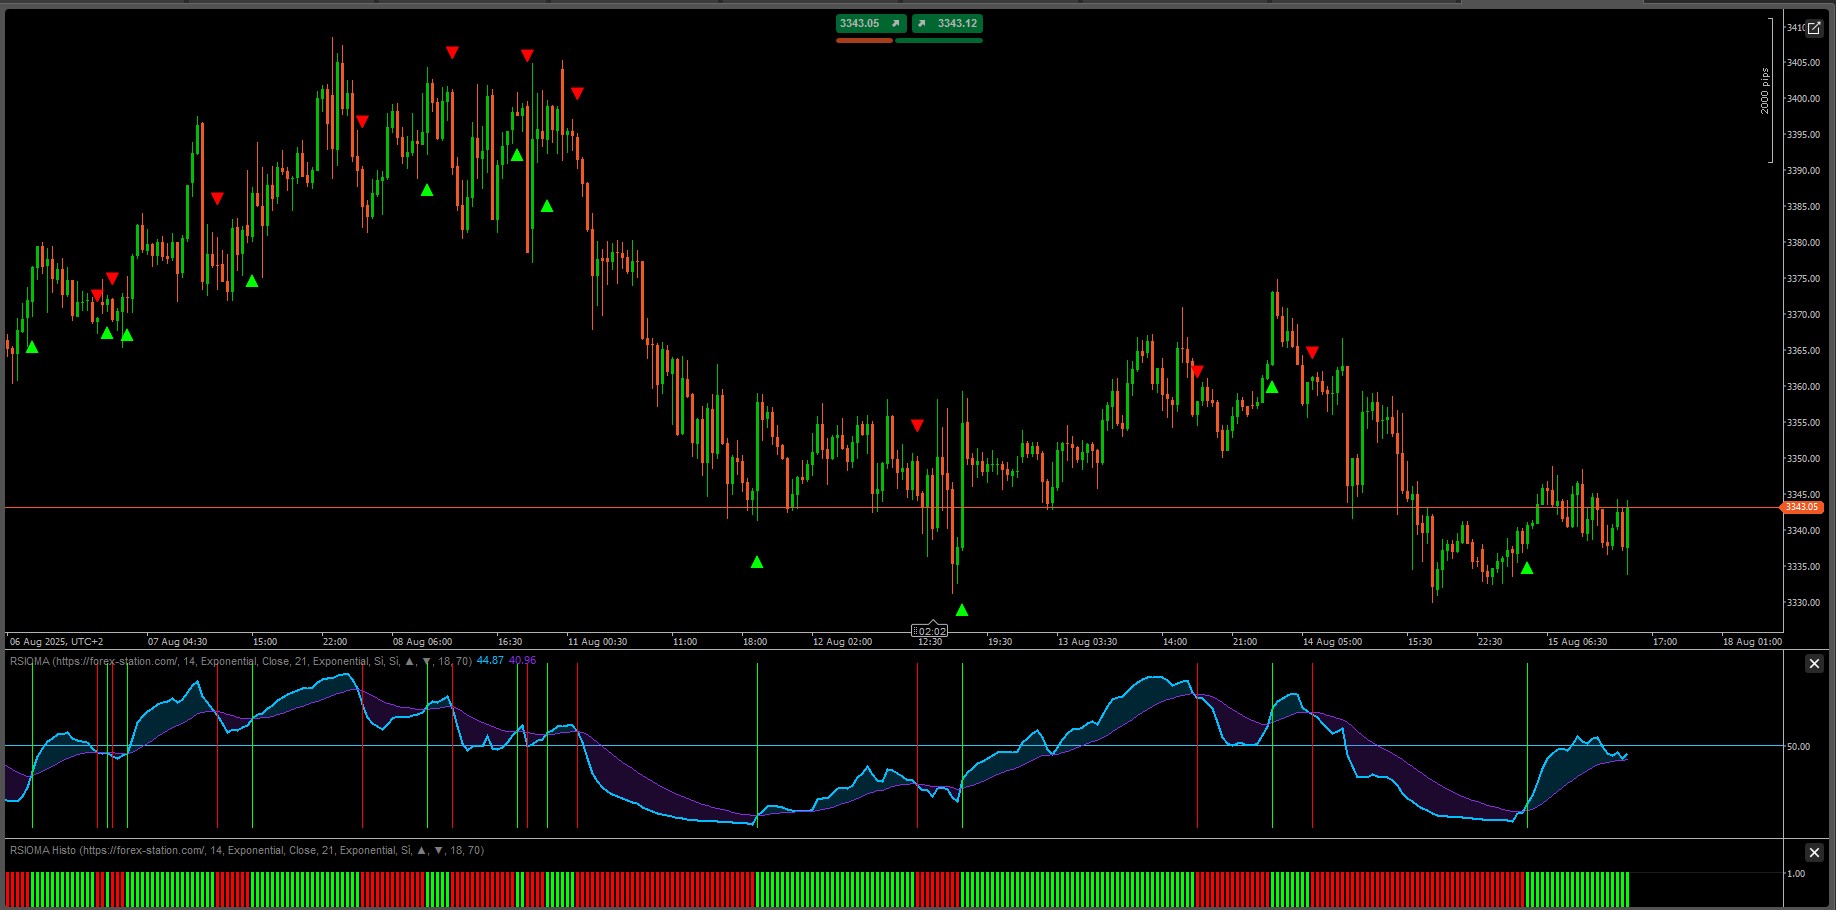Select the RSIOMA Histo indicator title
1836x910 pixels.
pyautogui.click(x=247, y=850)
